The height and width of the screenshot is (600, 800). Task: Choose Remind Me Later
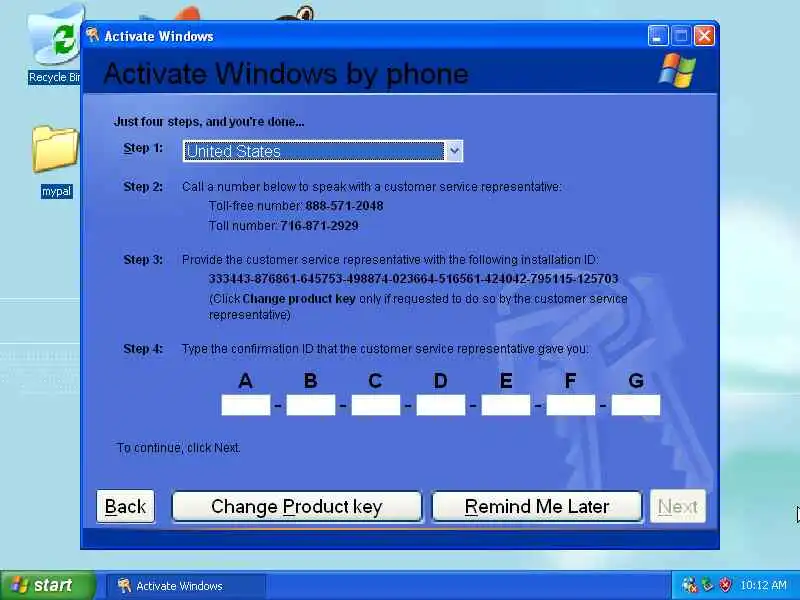[537, 507]
